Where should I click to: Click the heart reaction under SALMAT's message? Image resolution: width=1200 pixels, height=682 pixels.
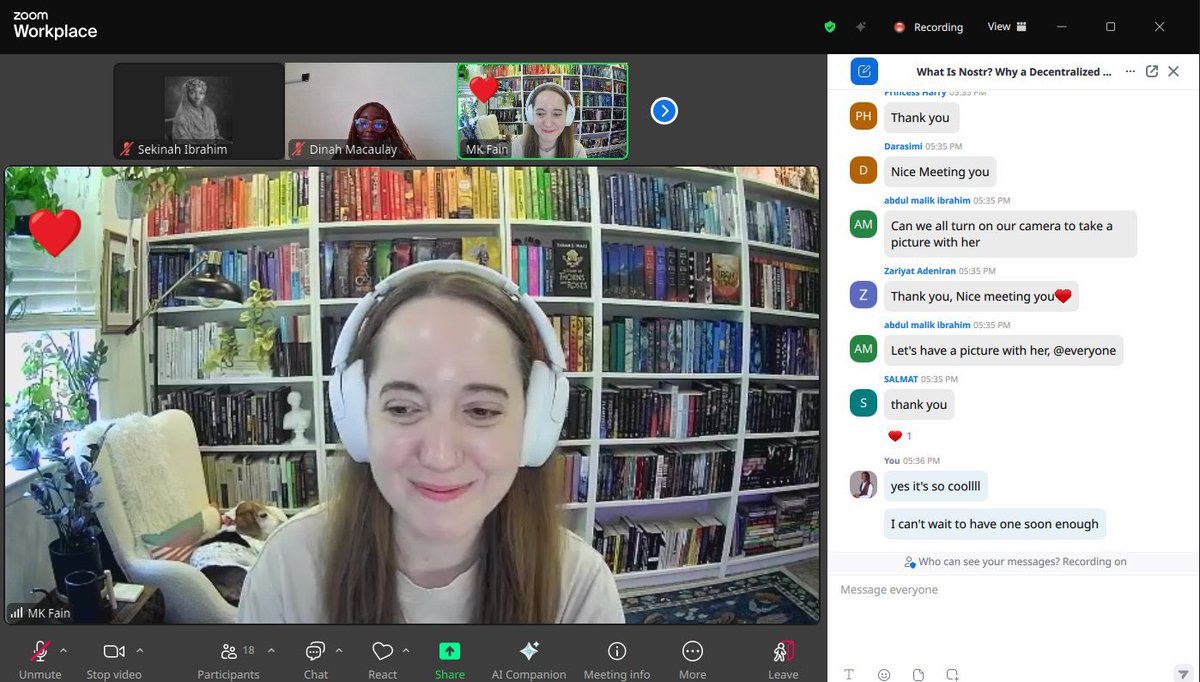click(x=900, y=436)
